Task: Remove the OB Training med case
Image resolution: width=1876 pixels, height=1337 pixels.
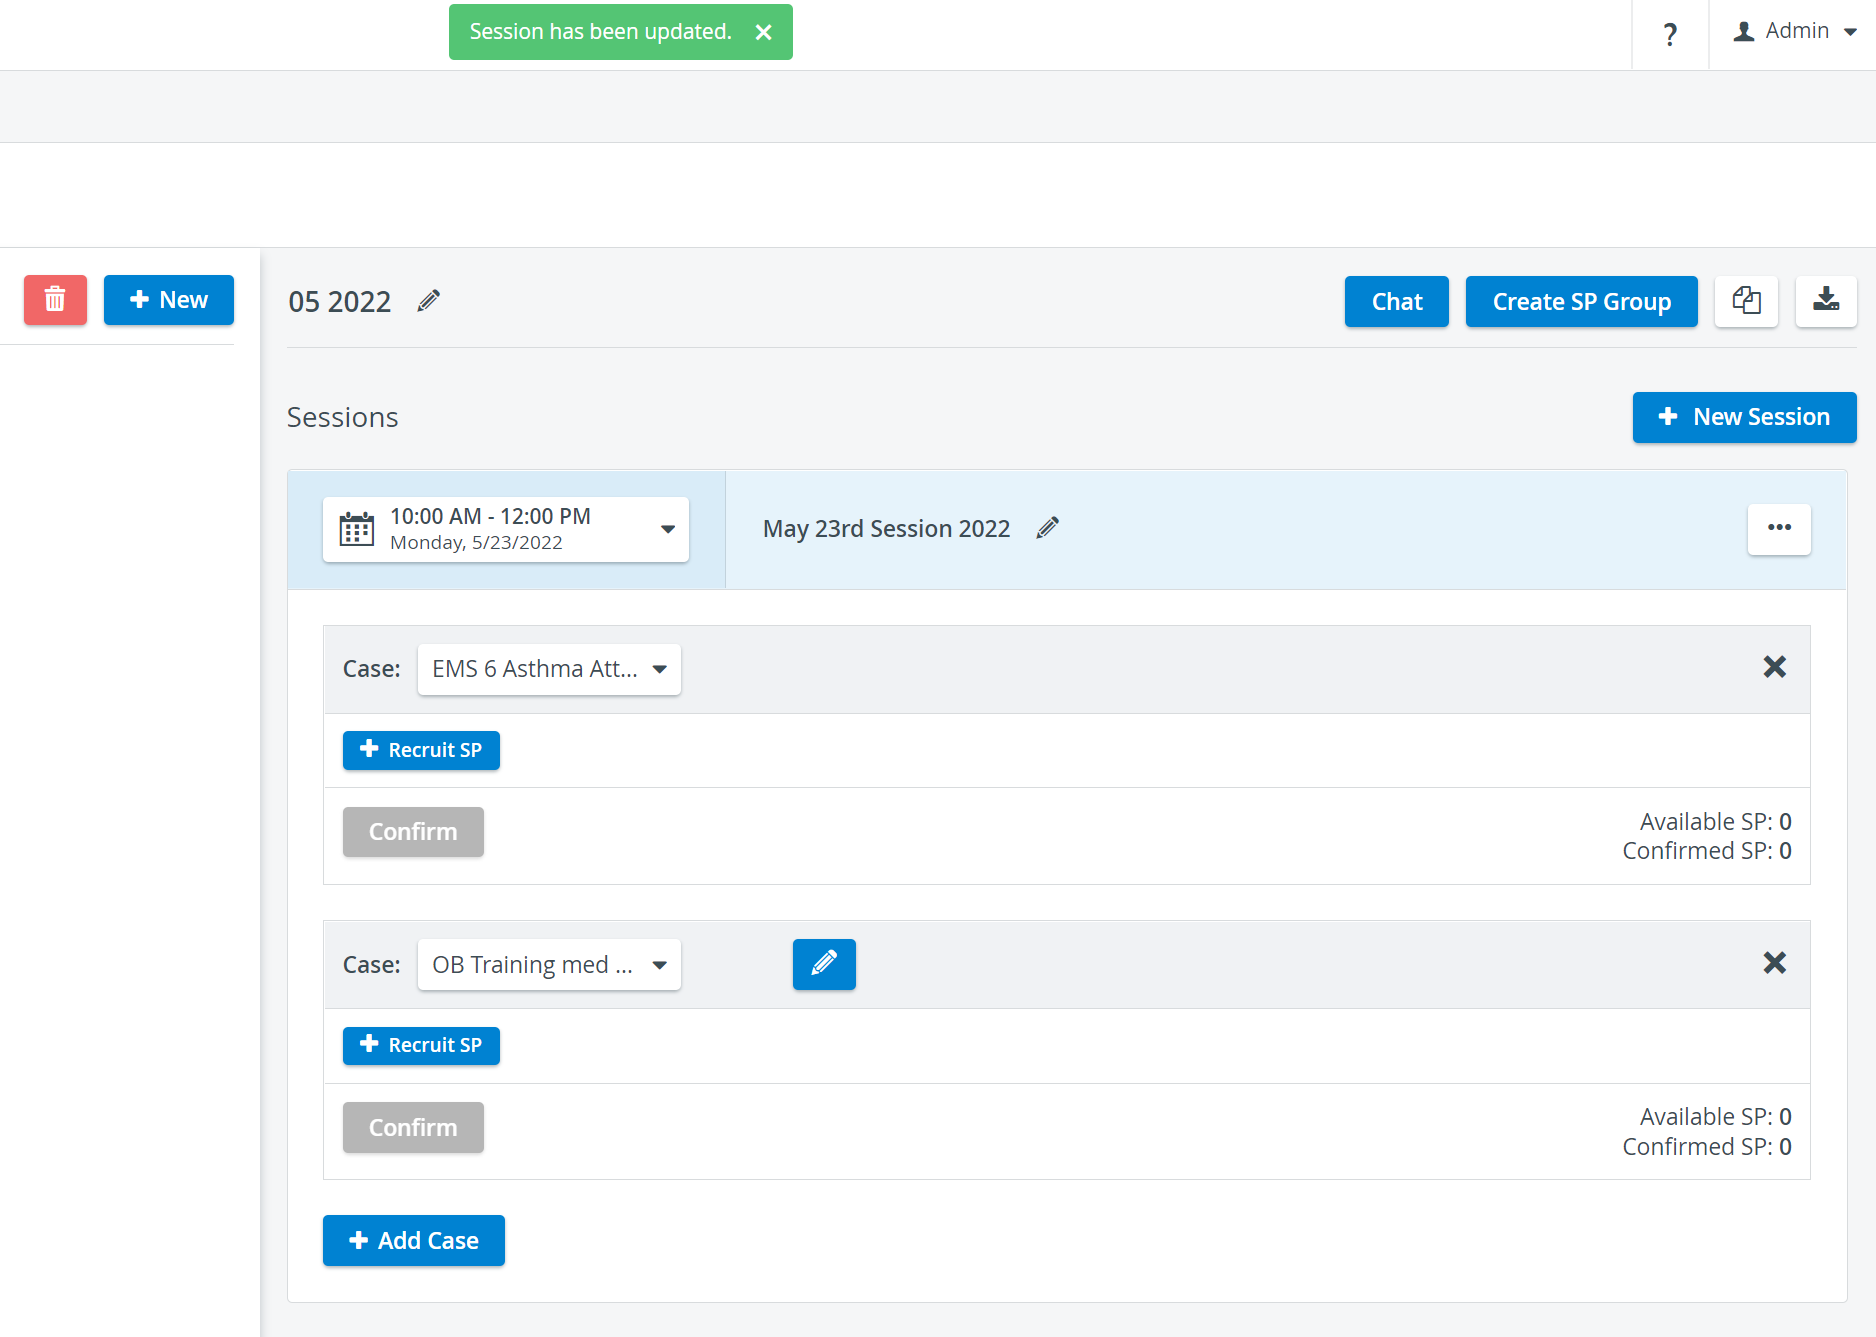Action: (1774, 963)
